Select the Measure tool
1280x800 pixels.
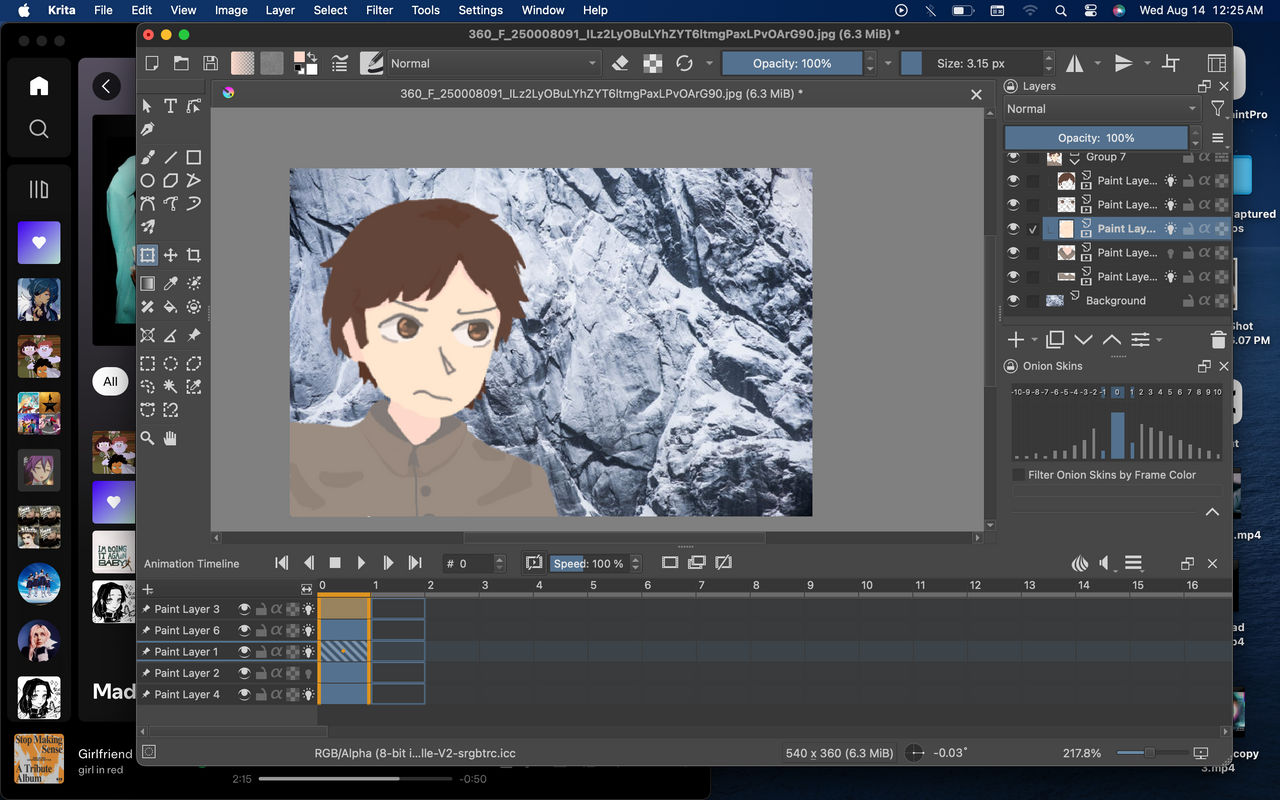(171, 335)
